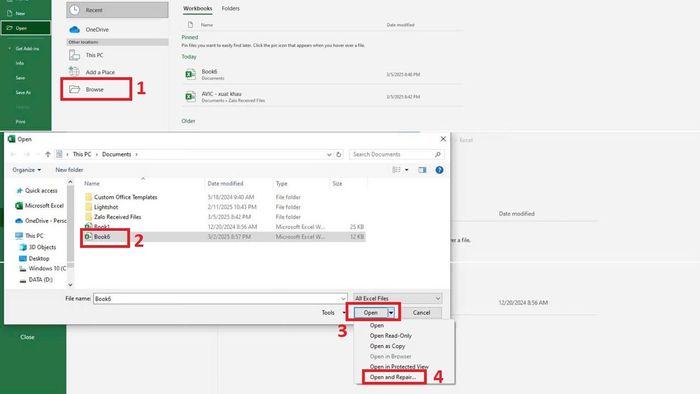Click This PC in address breadcrumb

click(82, 154)
